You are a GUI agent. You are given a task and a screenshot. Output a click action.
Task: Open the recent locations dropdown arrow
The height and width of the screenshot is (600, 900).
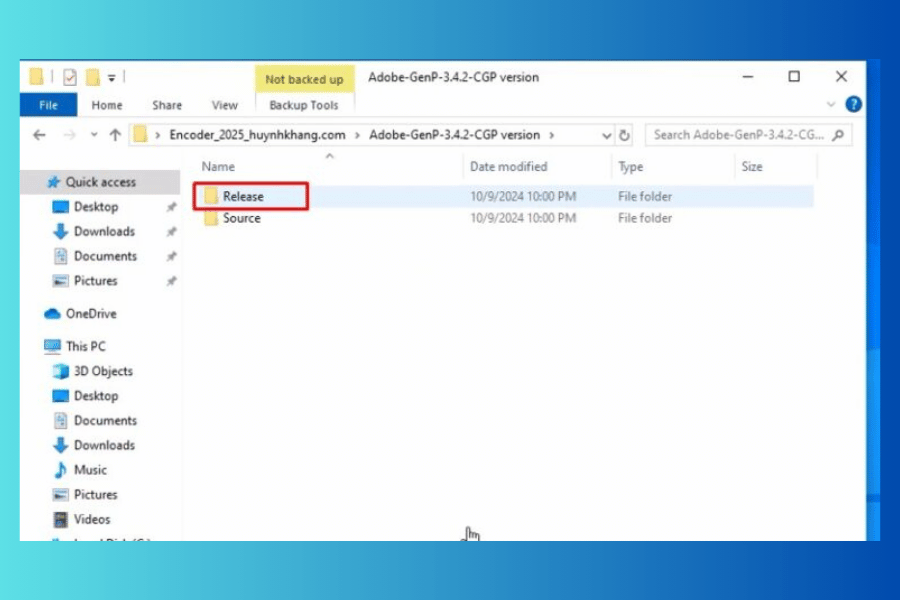pos(94,135)
